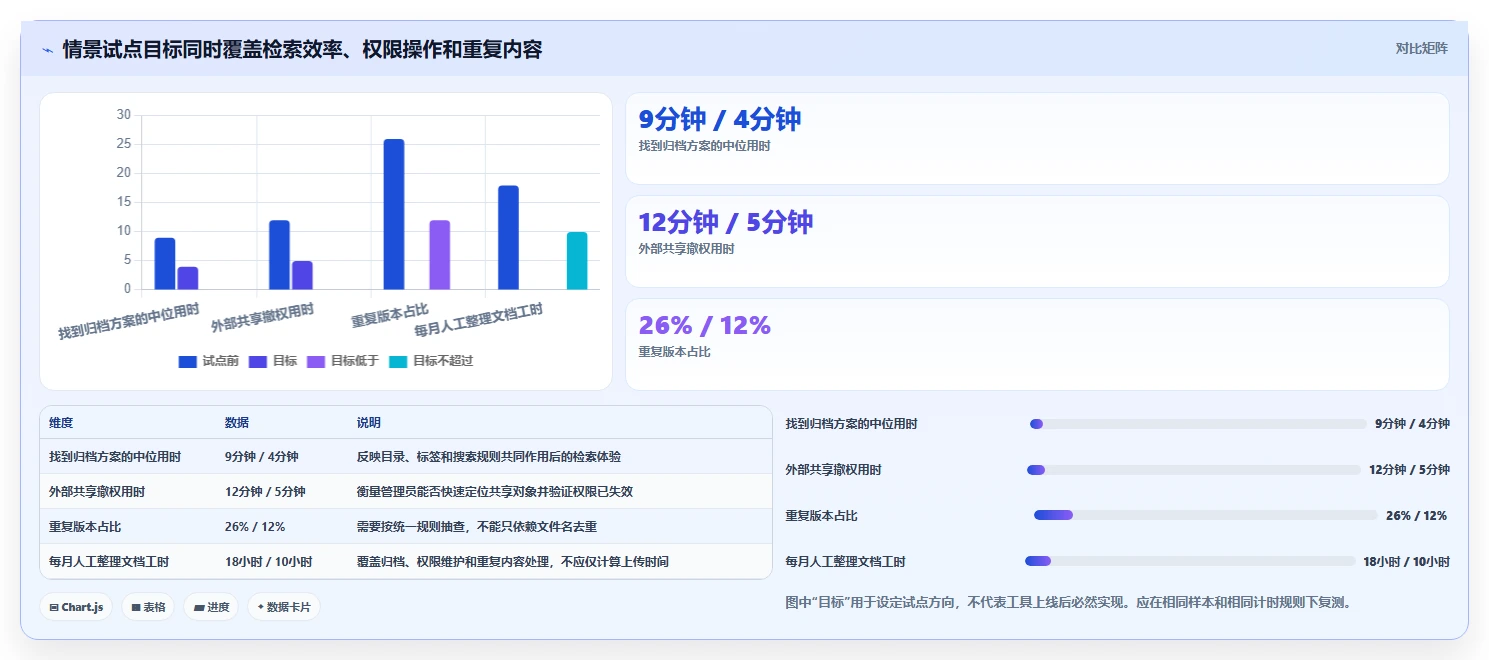Click progress value 26% / 12% at row end
This screenshot has width=1489, height=660.
(x=1416, y=516)
